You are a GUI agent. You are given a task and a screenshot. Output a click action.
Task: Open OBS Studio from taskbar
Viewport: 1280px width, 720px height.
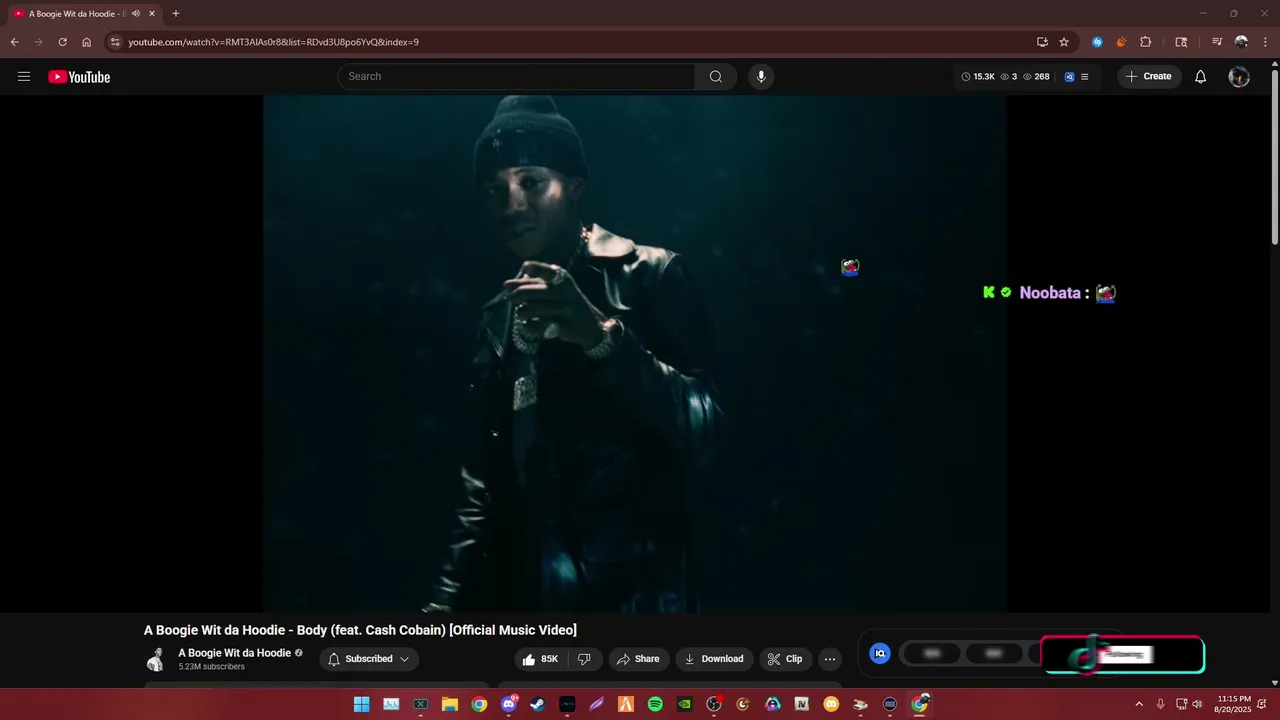(x=714, y=704)
